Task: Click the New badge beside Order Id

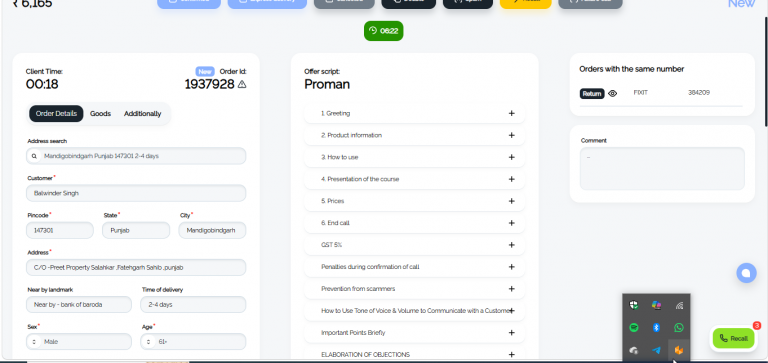Action: [205, 72]
